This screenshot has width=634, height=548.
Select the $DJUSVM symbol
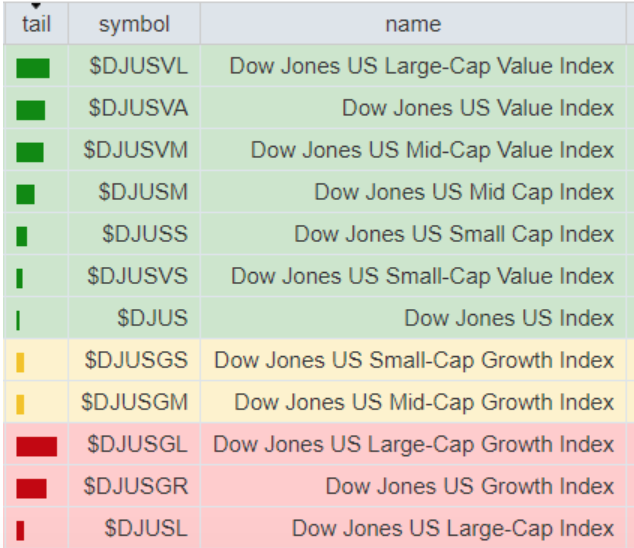pyautogui.click(x=136, y=151)
